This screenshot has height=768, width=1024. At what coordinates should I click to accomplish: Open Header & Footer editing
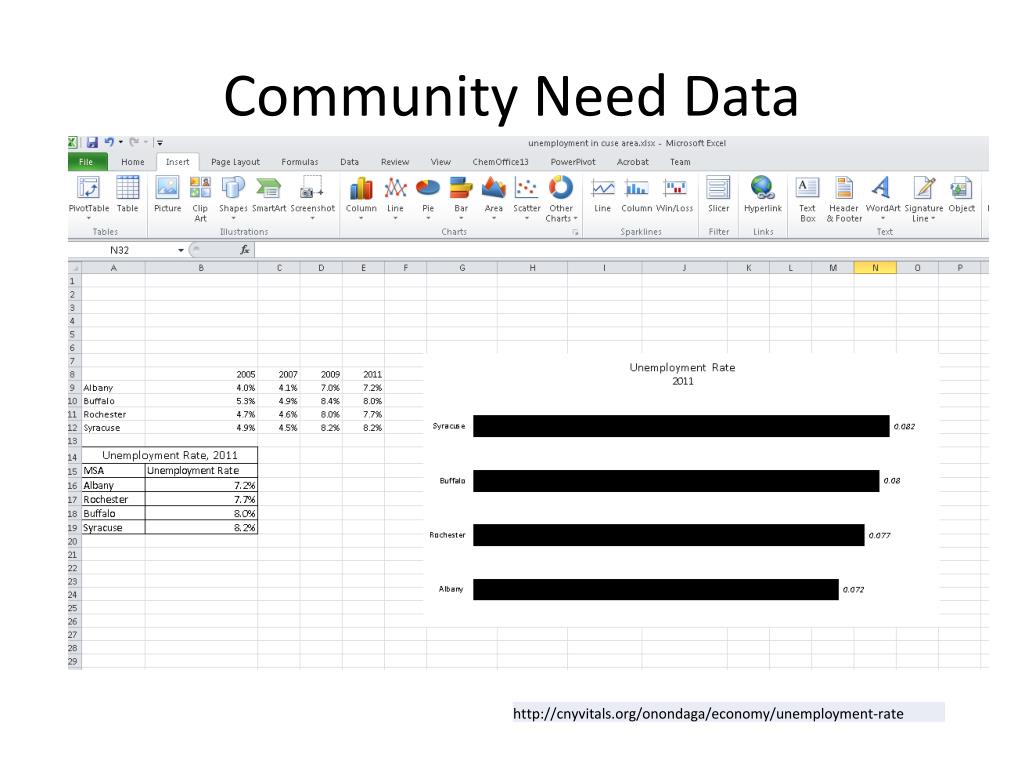tap(844, 199)
